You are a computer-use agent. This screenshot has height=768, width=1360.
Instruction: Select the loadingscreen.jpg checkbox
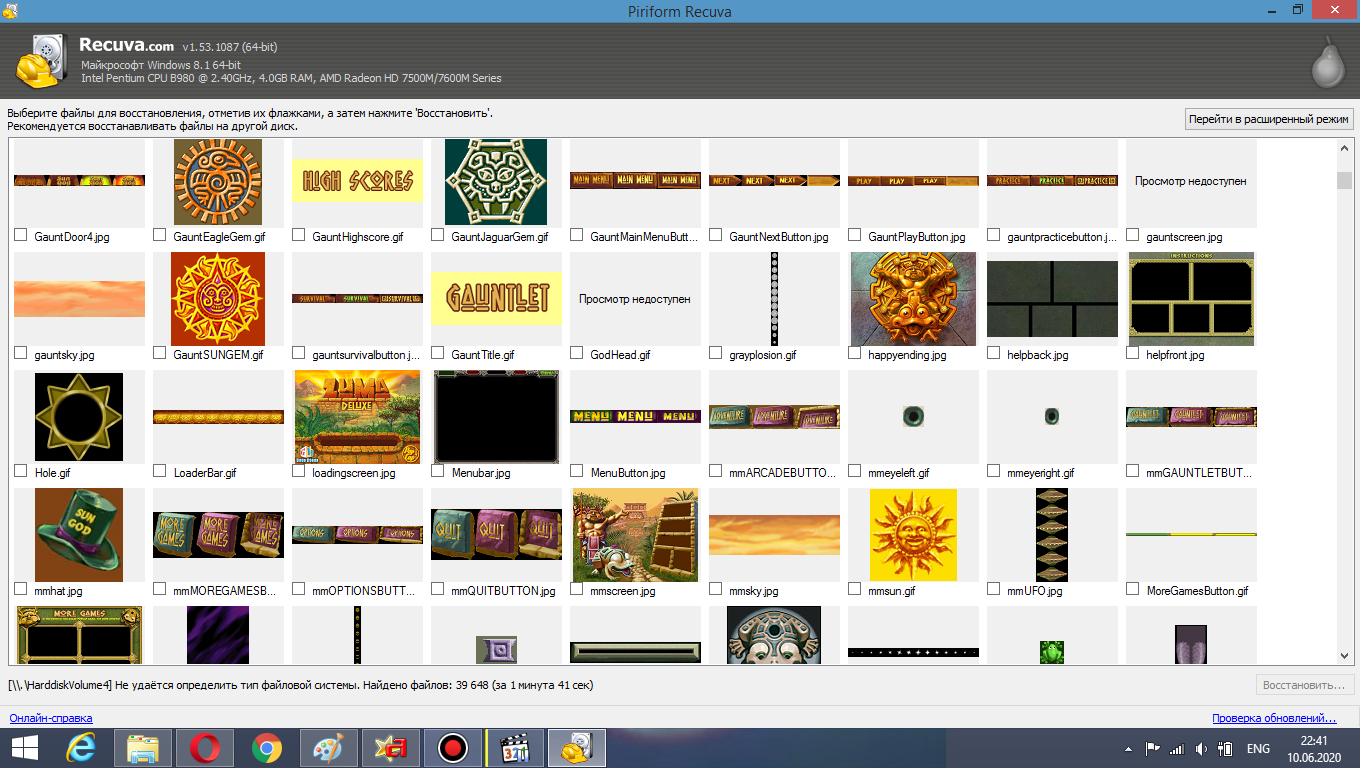[x=299, y=471]
